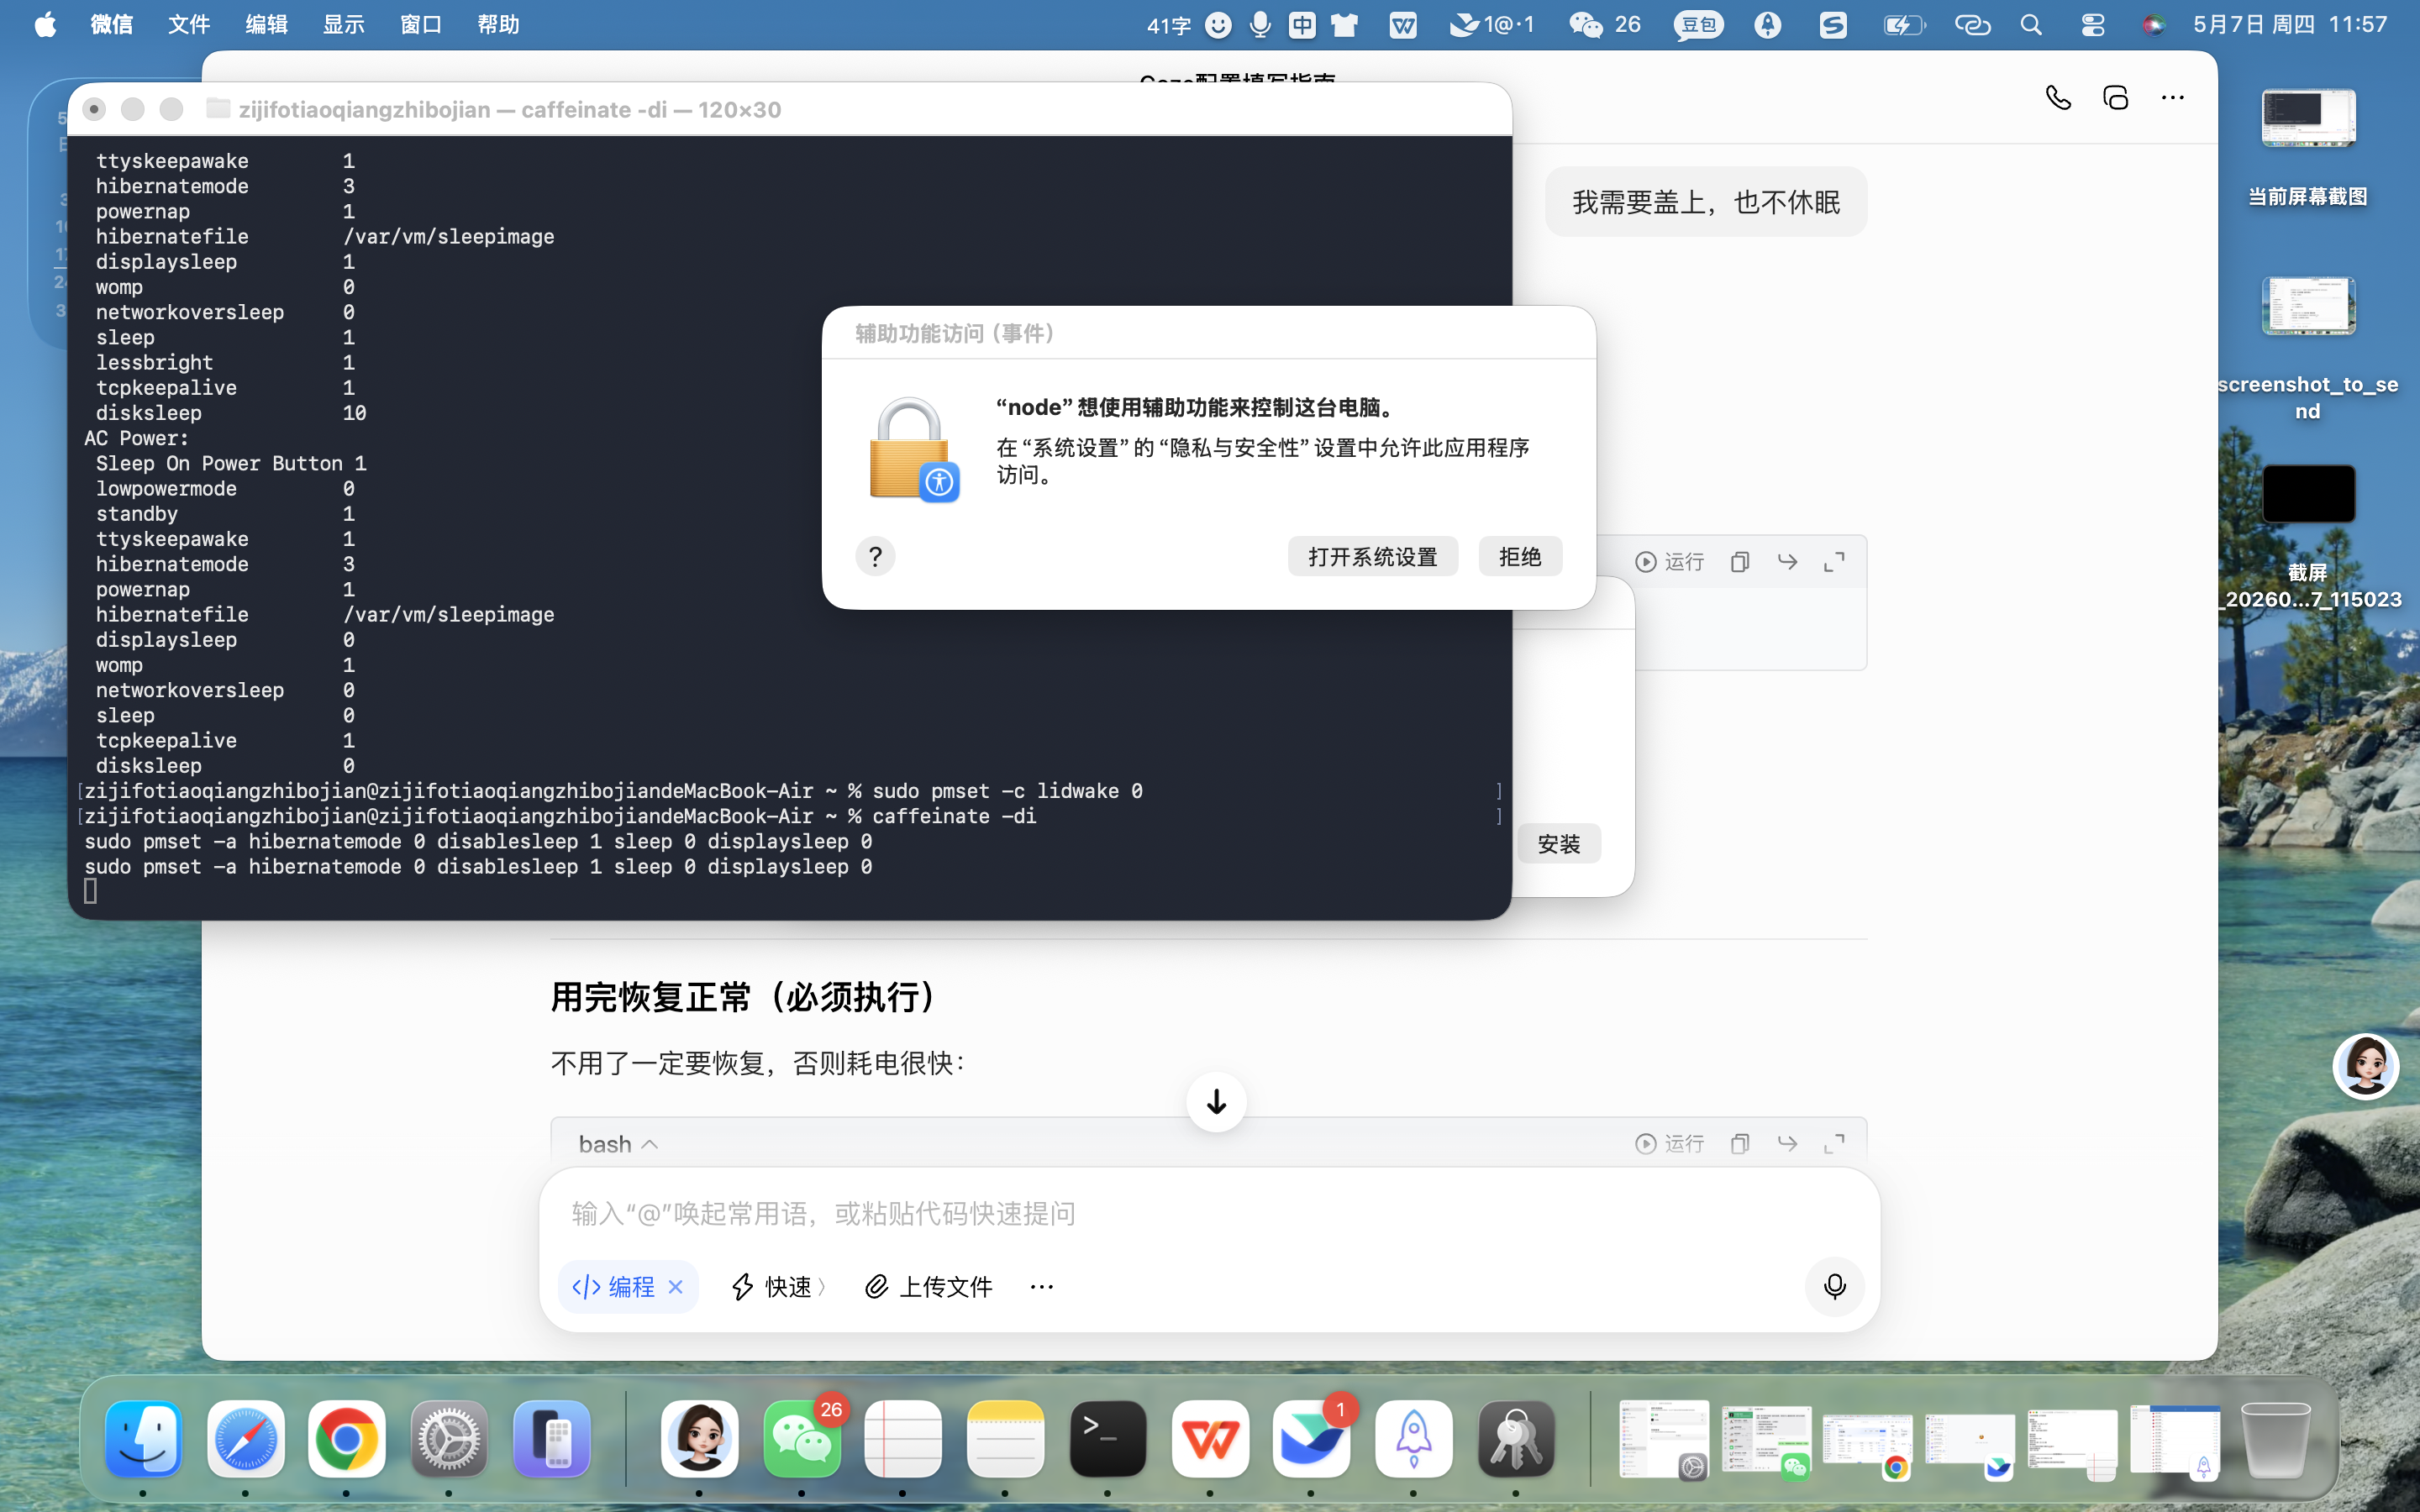Image resolution: width=2420 pixels, height=1512 pixels.
Task: Jump to latest message with down-arrow button
Action: point(1216,1102)
